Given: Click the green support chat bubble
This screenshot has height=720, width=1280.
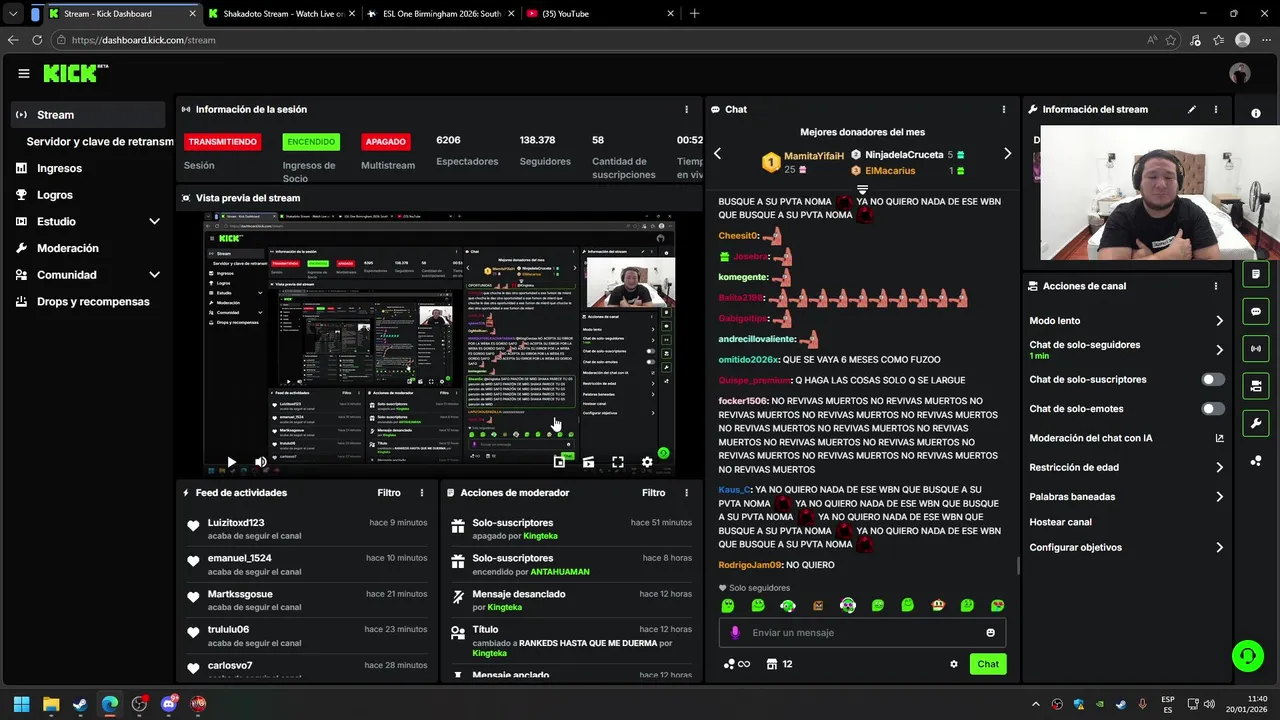Looking at the screenshot, I should [1247, 656].
